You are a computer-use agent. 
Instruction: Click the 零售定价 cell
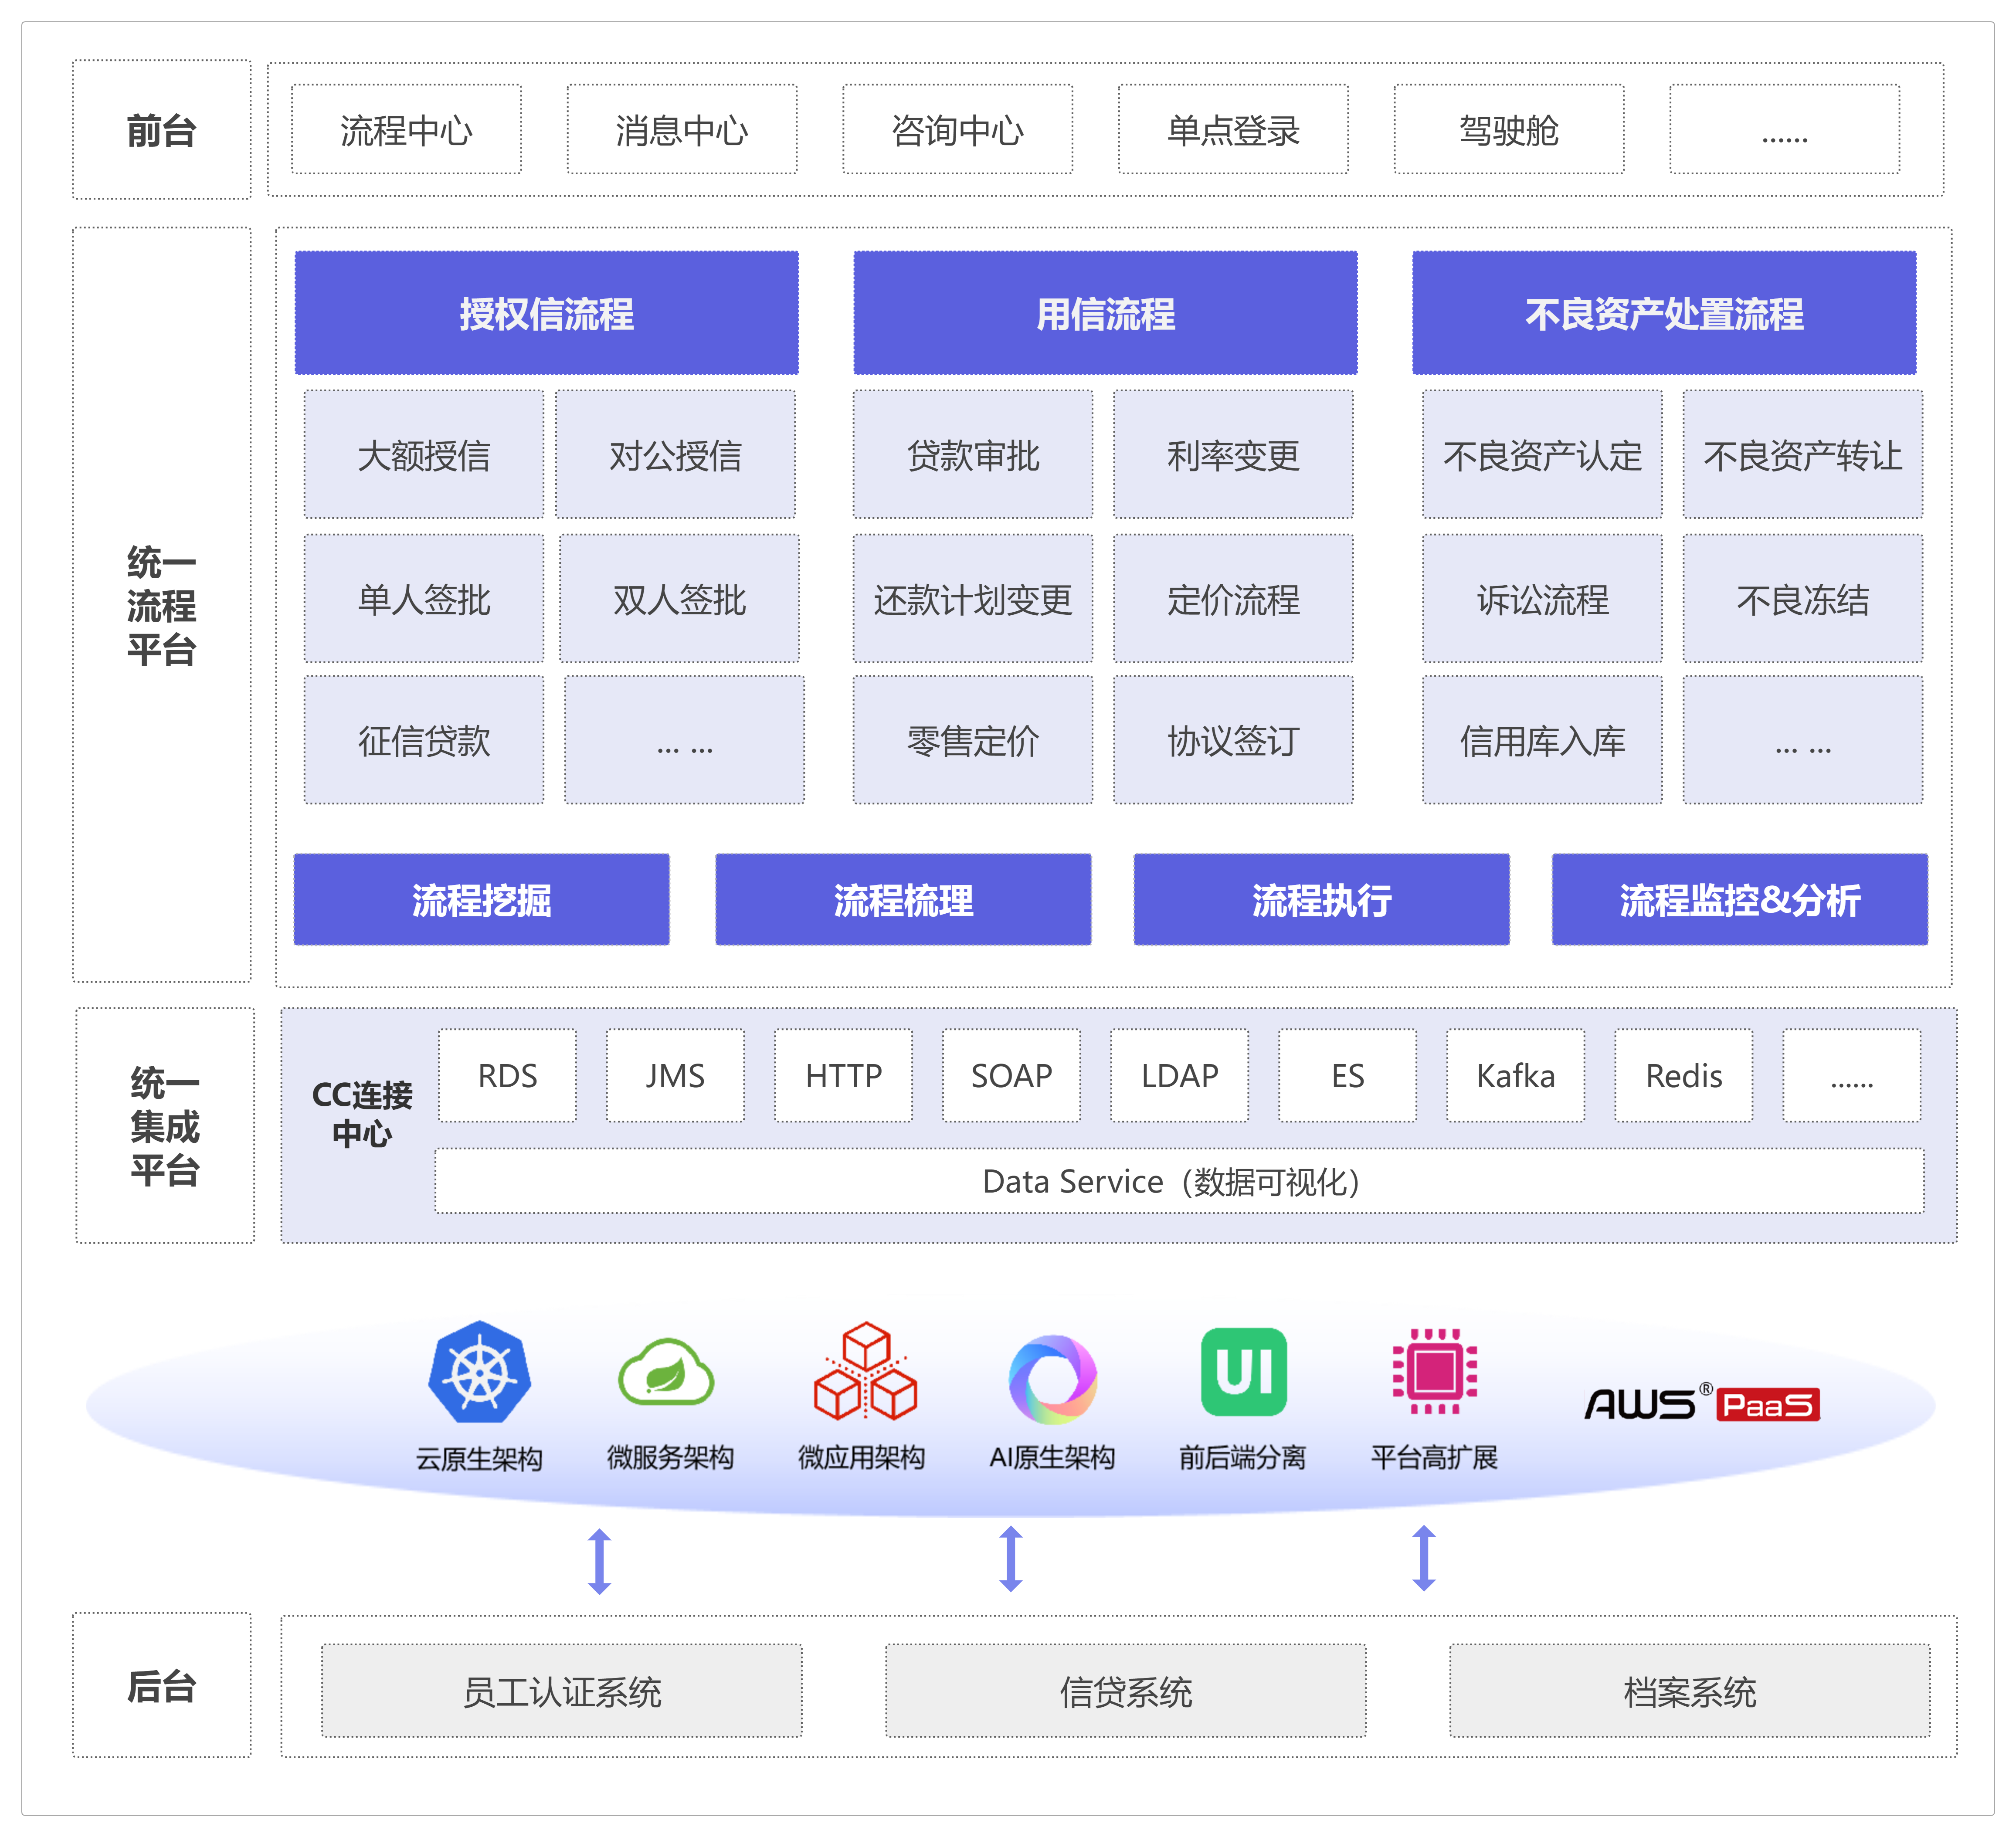(x=973, y=740)
